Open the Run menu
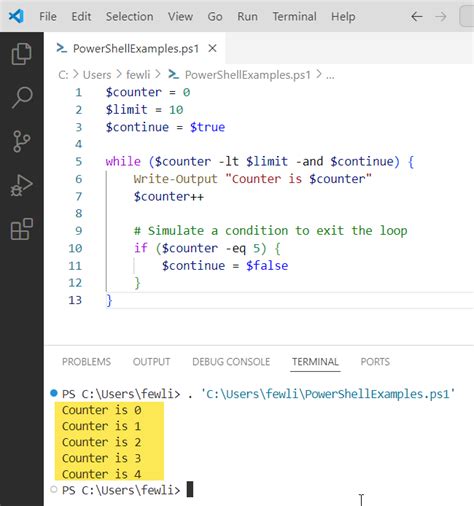The height and width of the screenshot is (506, 474). point(247,16)
